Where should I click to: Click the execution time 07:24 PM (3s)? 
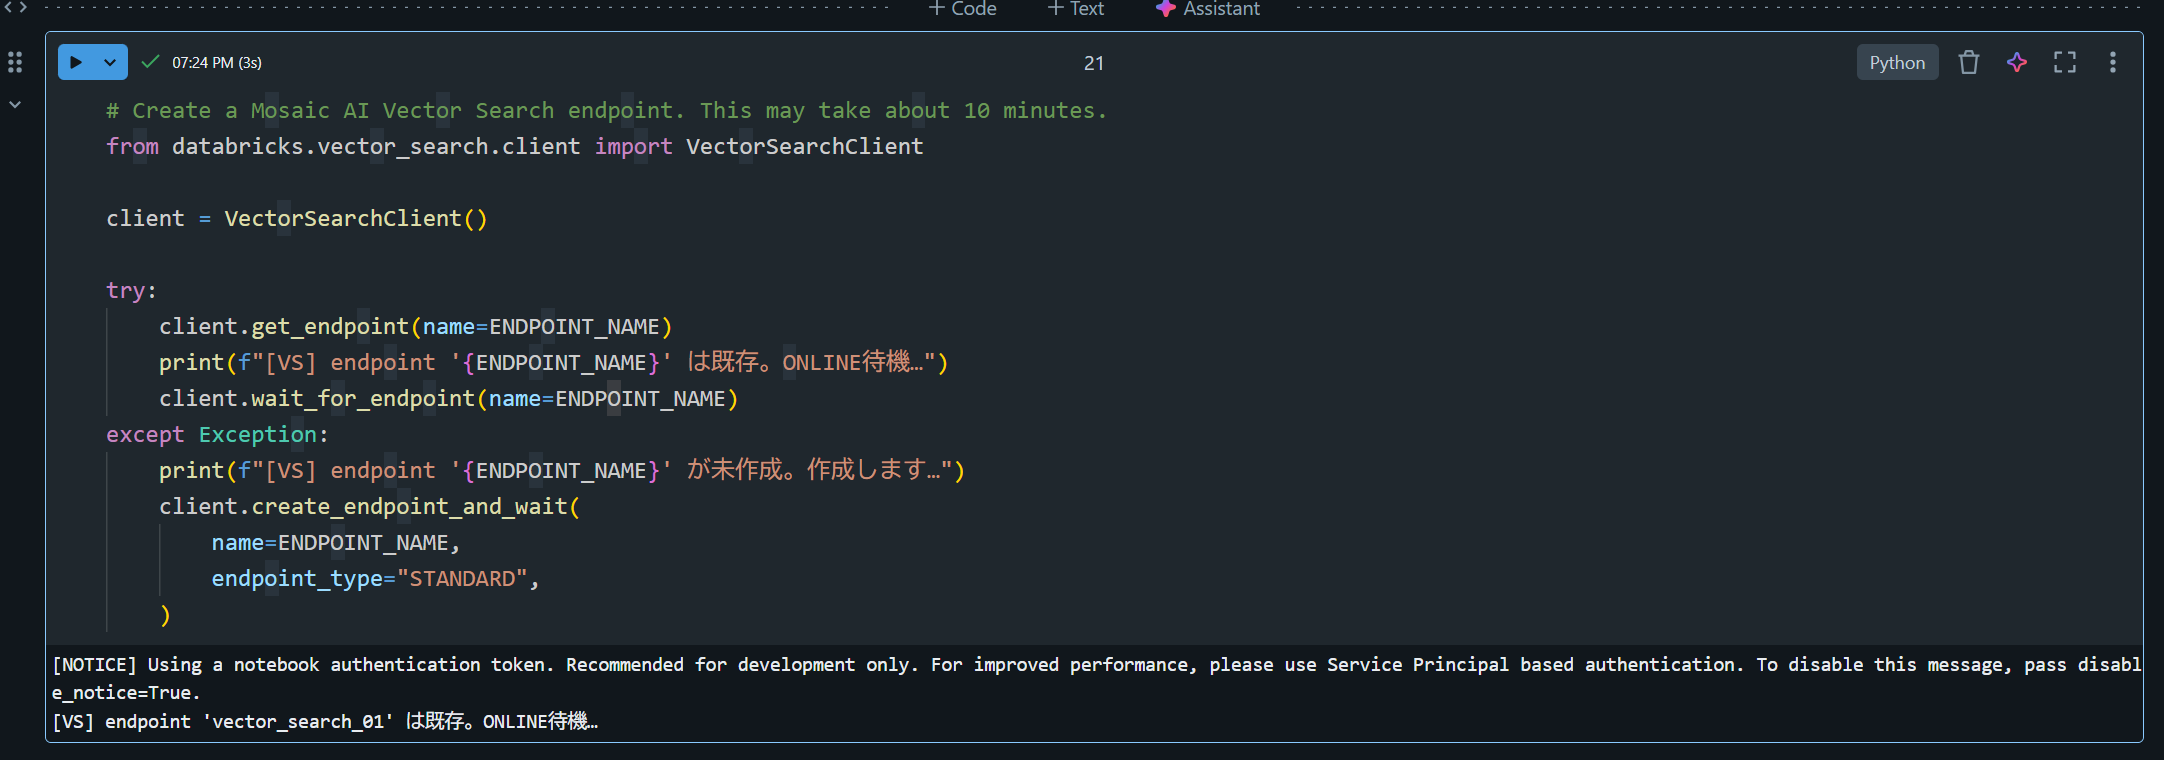(217, 62)
